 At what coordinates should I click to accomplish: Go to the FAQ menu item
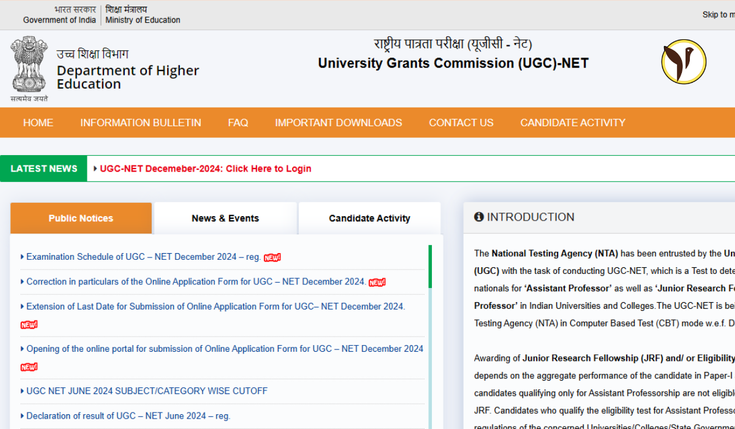coord(238,123)
